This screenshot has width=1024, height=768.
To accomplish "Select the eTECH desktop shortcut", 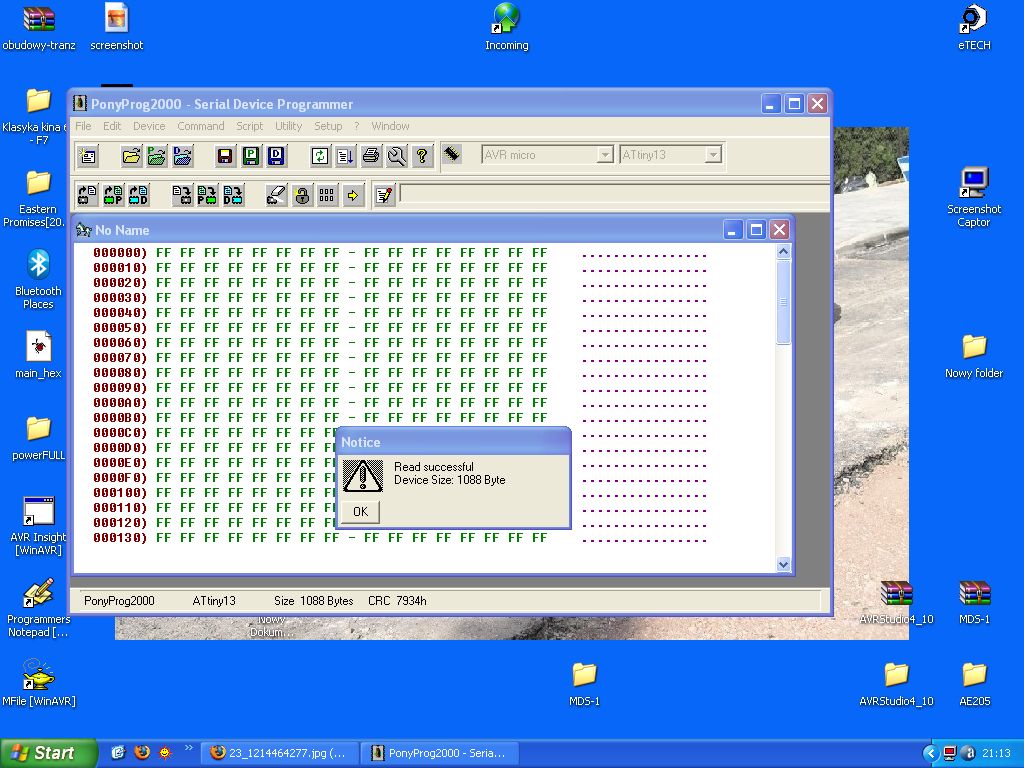I will tap(974, 27).
